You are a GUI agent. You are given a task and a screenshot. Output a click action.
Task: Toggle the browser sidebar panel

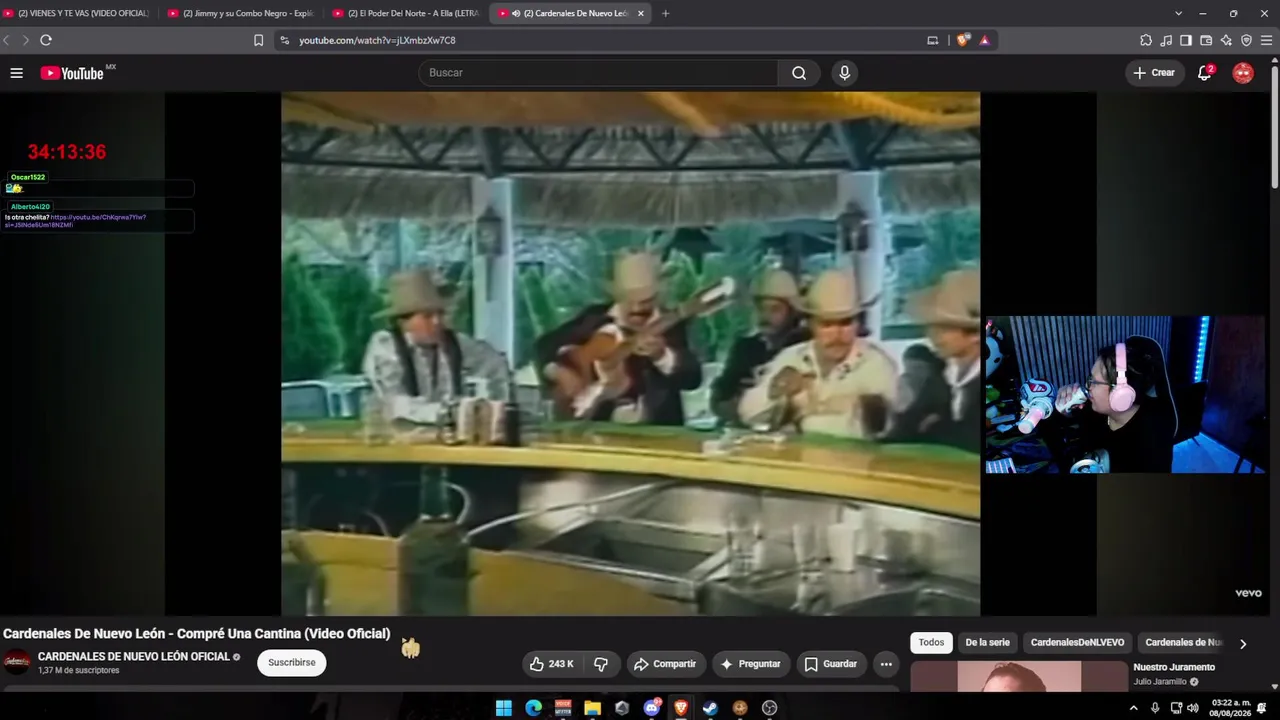pyautogui.click(x=1186, y=40)
